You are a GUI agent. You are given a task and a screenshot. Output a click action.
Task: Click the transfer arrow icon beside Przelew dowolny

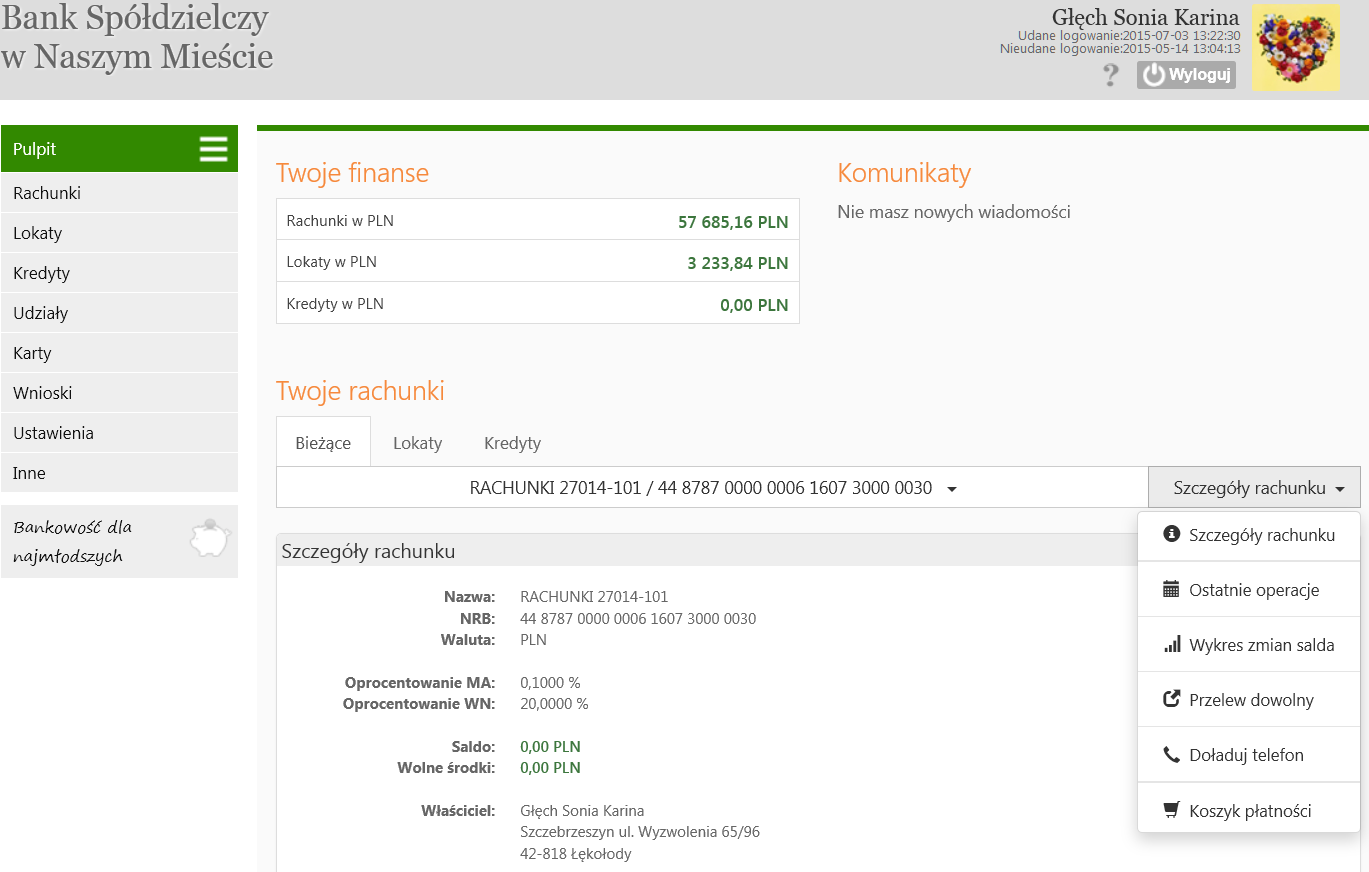[x=1172, y=699]
